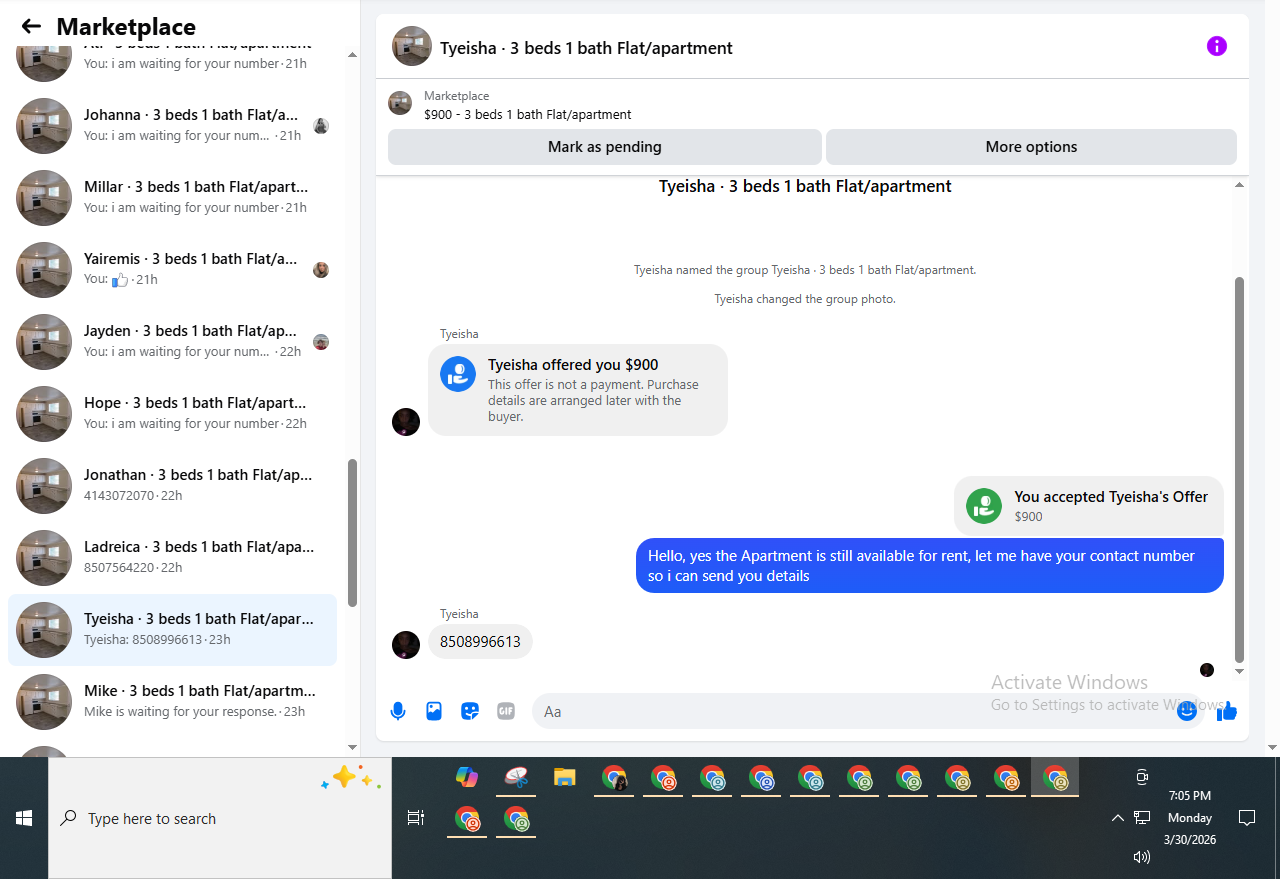Click 'Tyeisha offered you $900' text

(x=573, y=365)
